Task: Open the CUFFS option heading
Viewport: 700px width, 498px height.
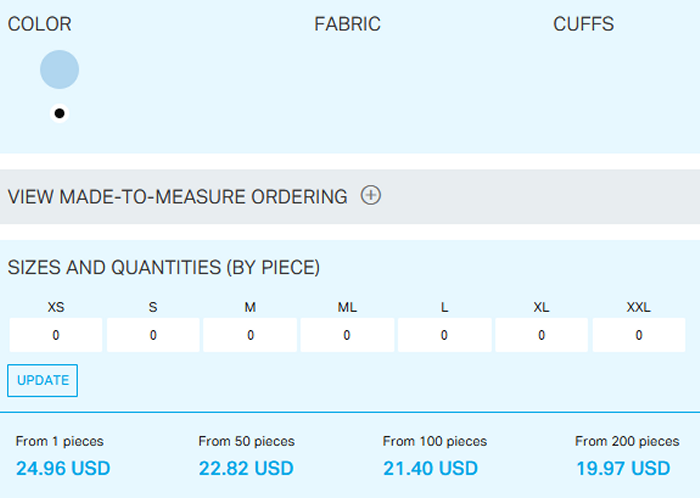Action: [583, 24]
